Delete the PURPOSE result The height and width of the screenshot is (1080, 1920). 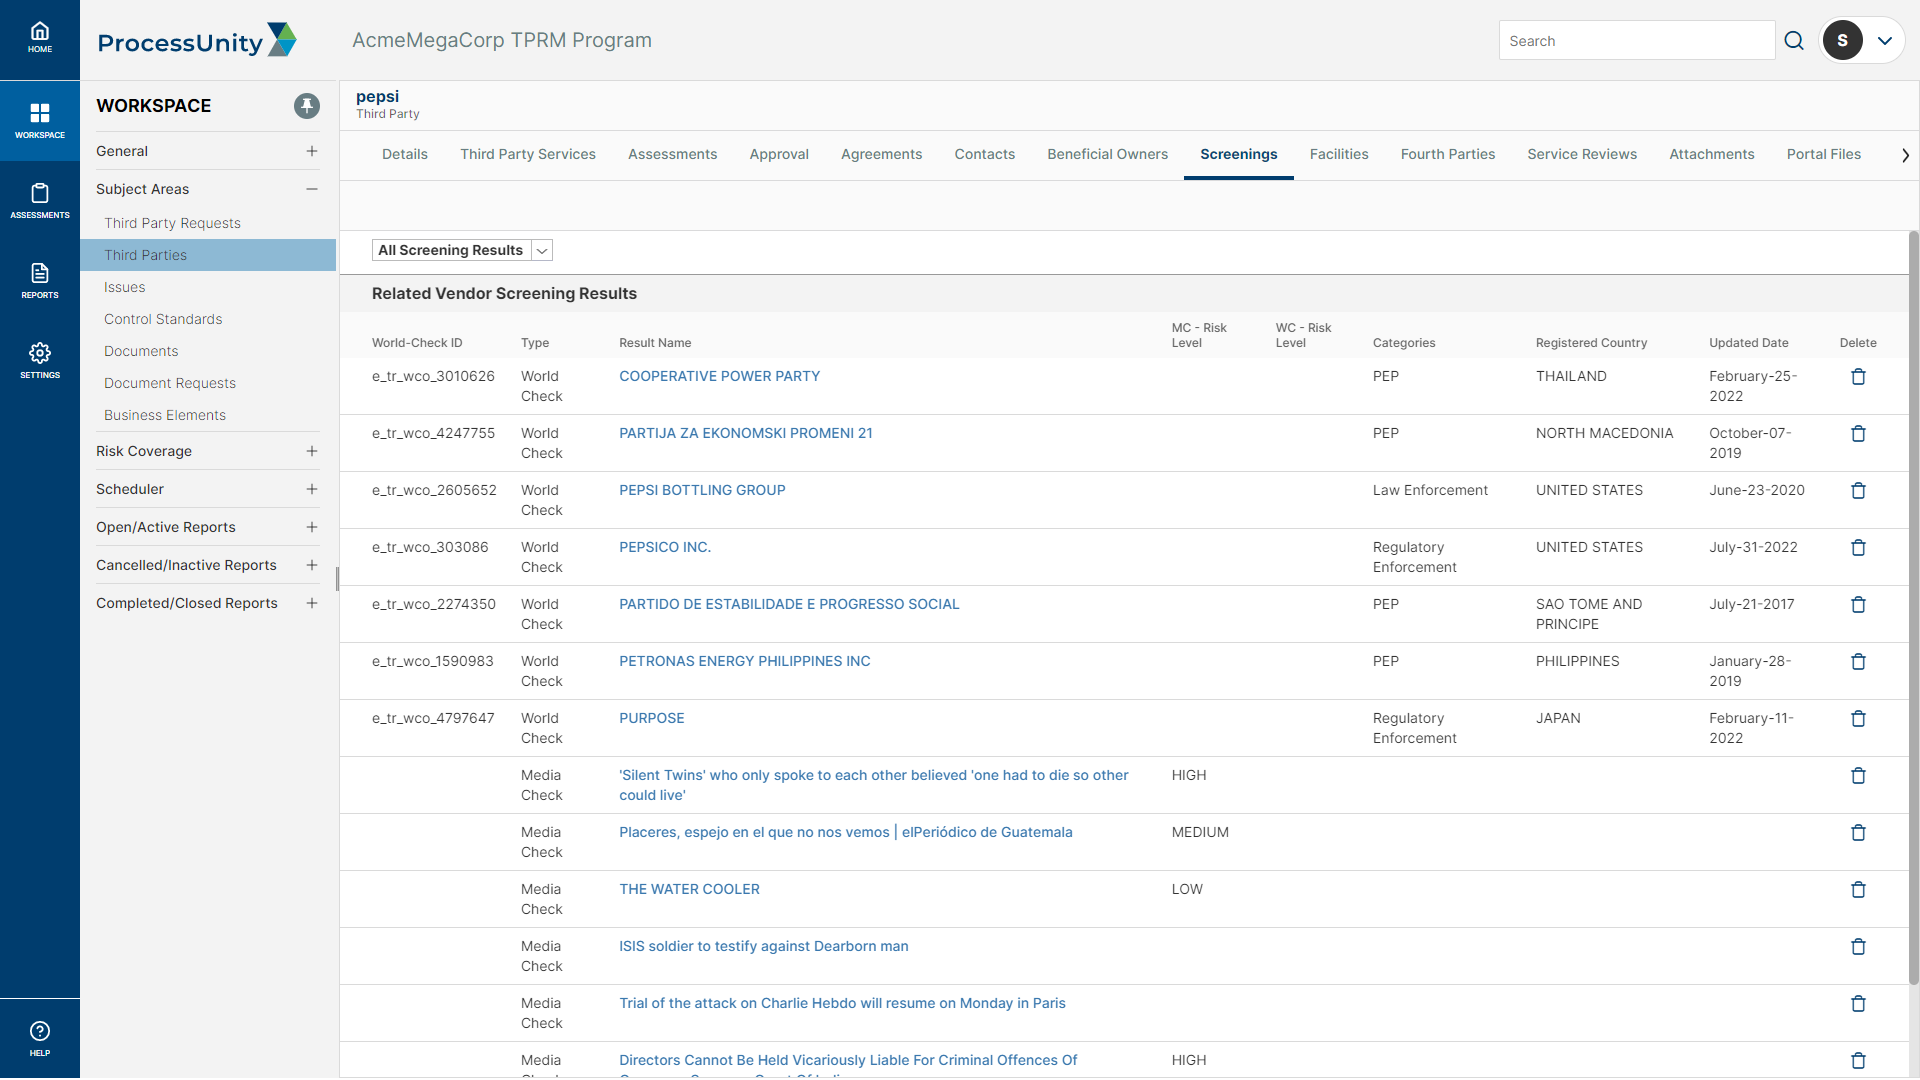[1858, 719]
